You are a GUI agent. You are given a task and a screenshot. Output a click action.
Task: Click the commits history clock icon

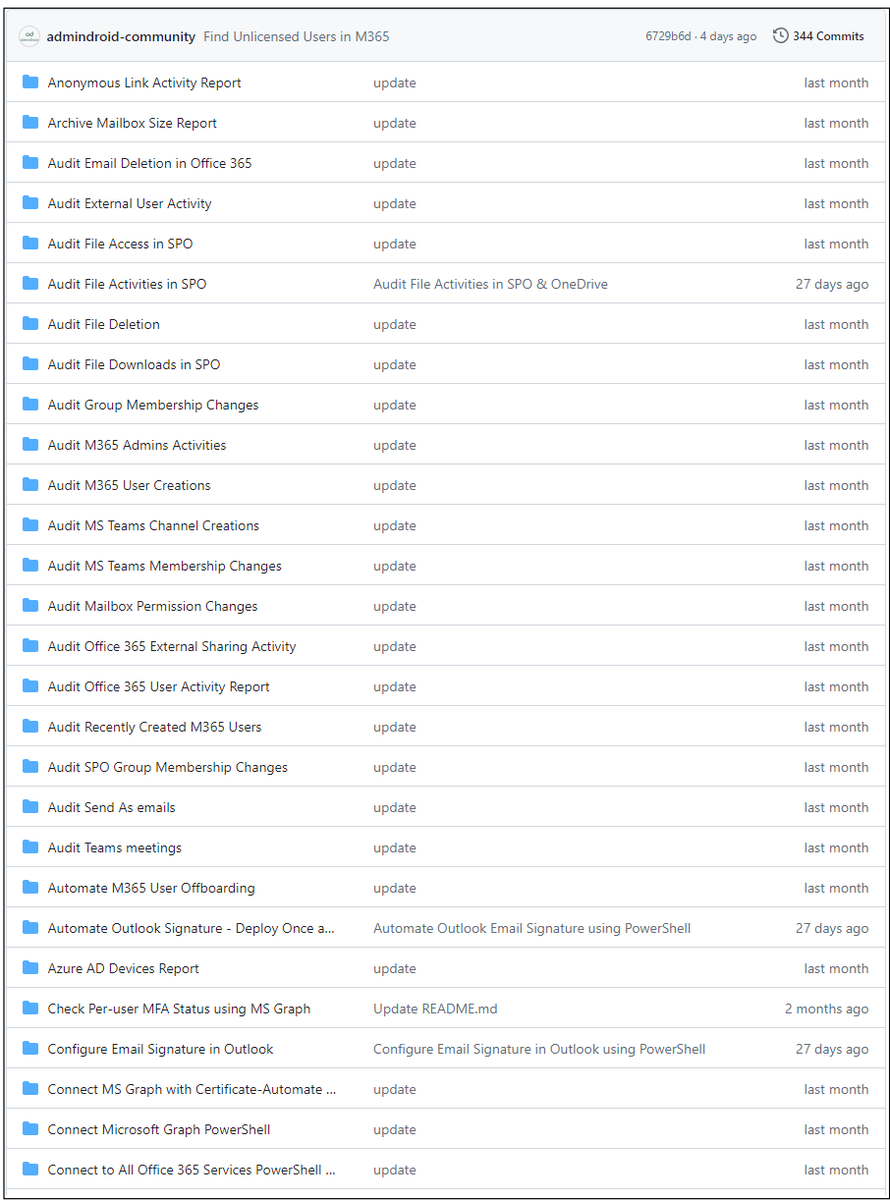[x=781, y=36]
